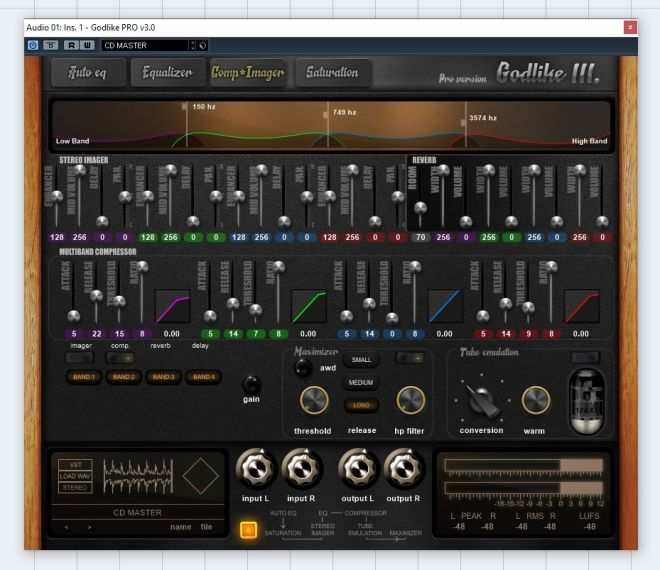Viewport: 660px width, 570px height.
Task: Click the preset up/down stepper arrows
Action: tap(193, 45)
